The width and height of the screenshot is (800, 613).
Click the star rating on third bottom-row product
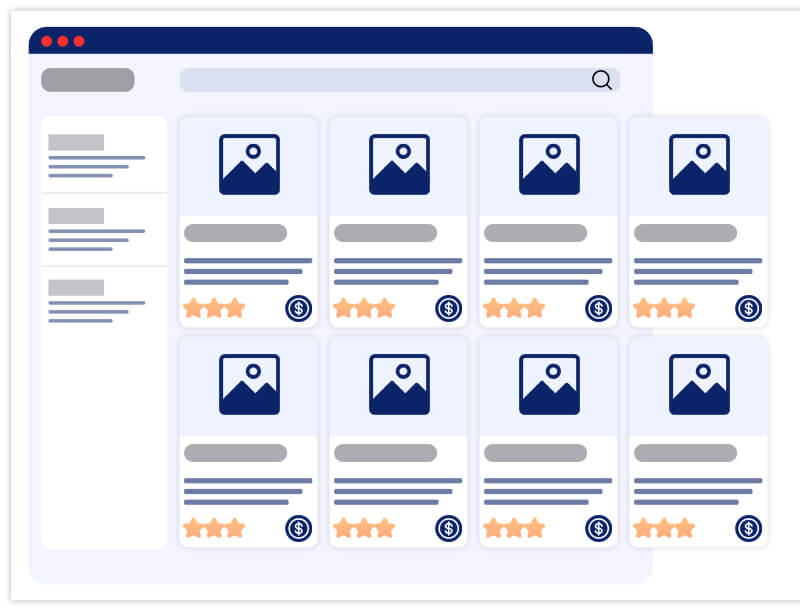[x=514, y=528]
